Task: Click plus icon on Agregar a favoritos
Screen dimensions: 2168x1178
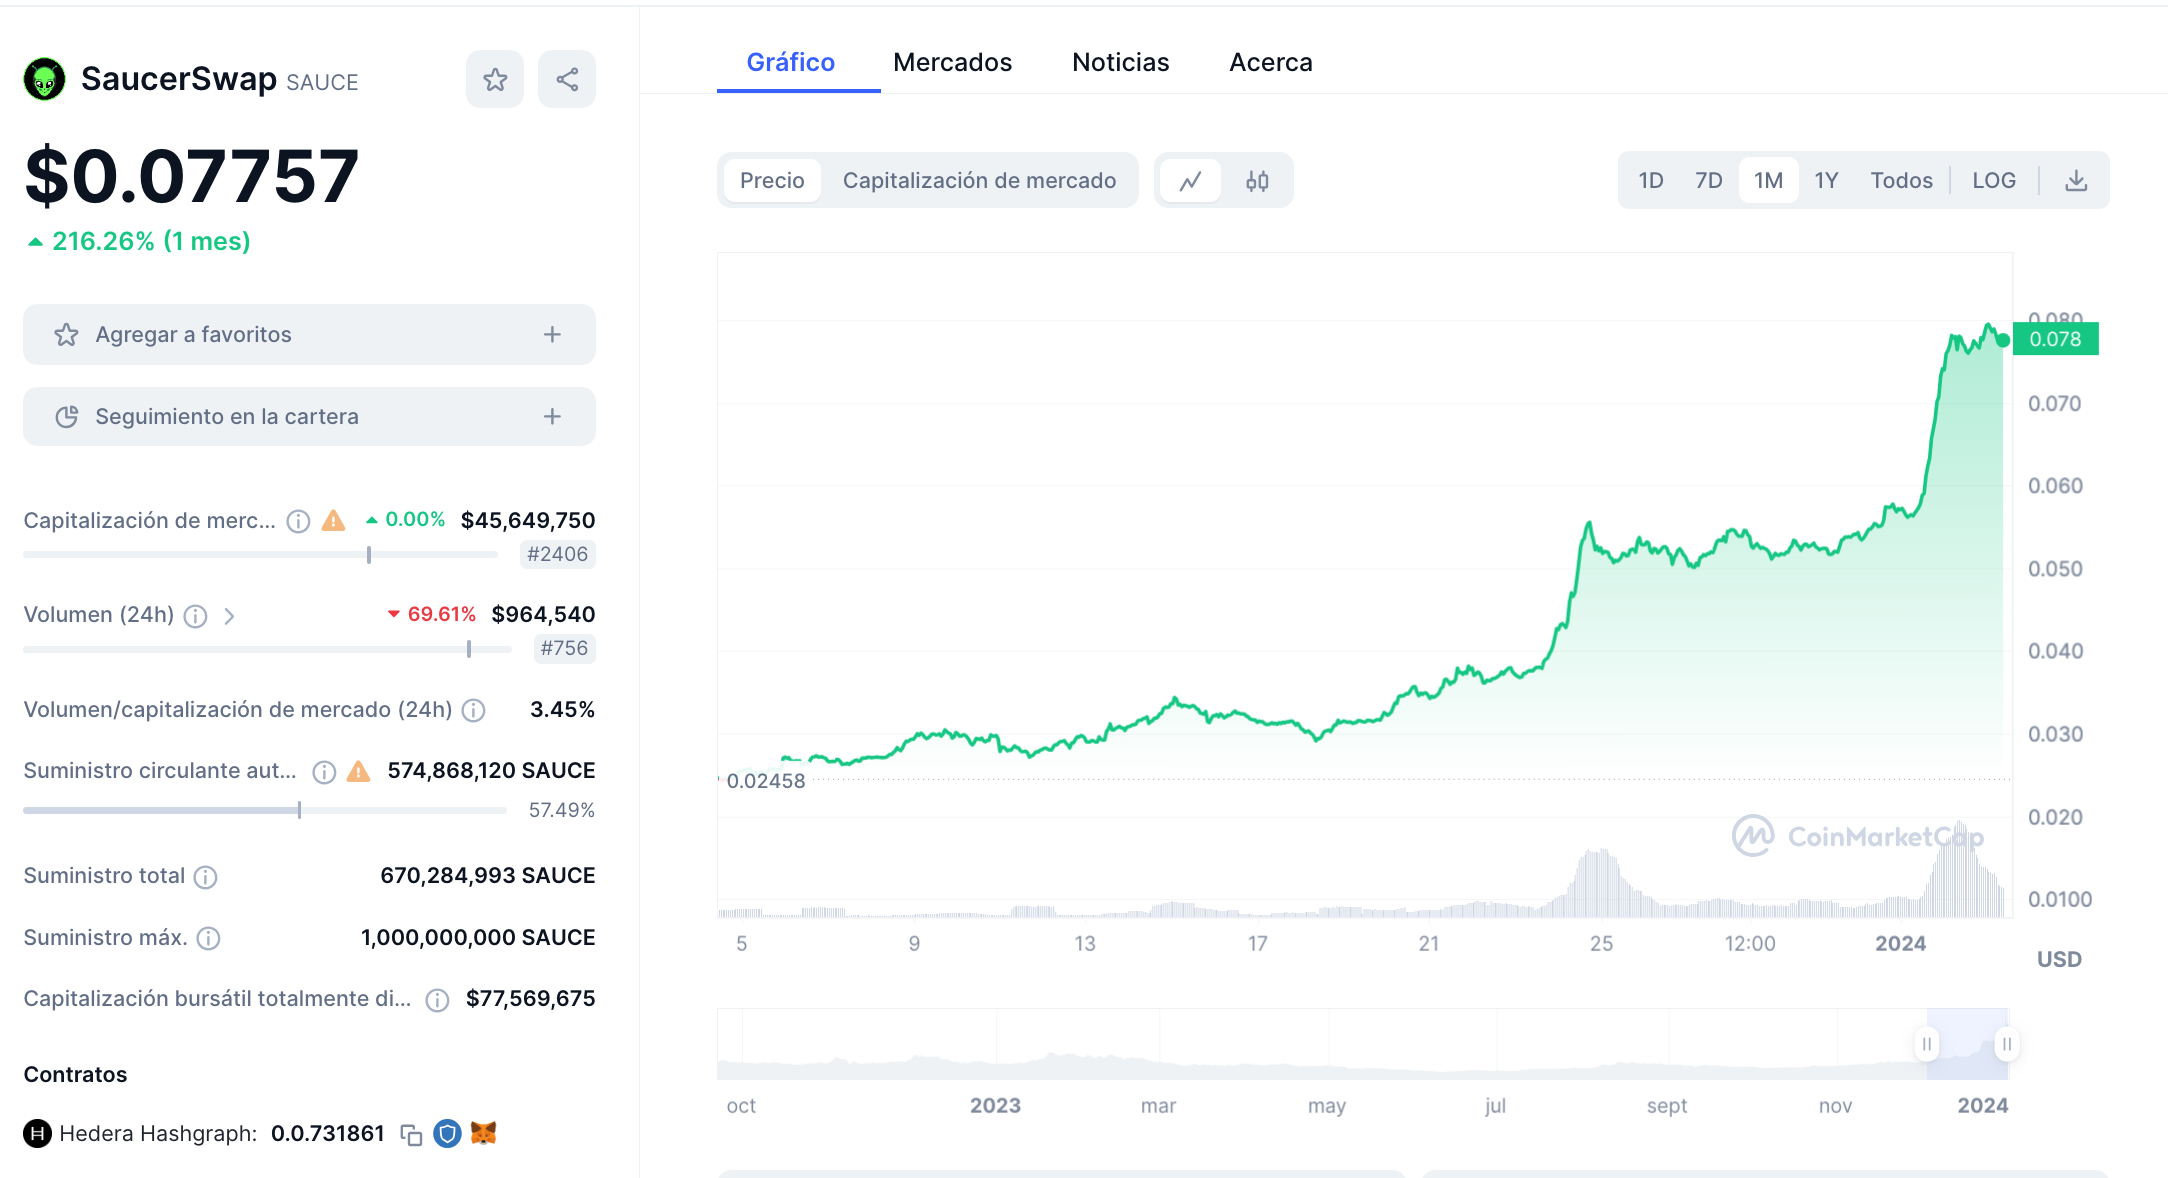Action: point(552,335)
